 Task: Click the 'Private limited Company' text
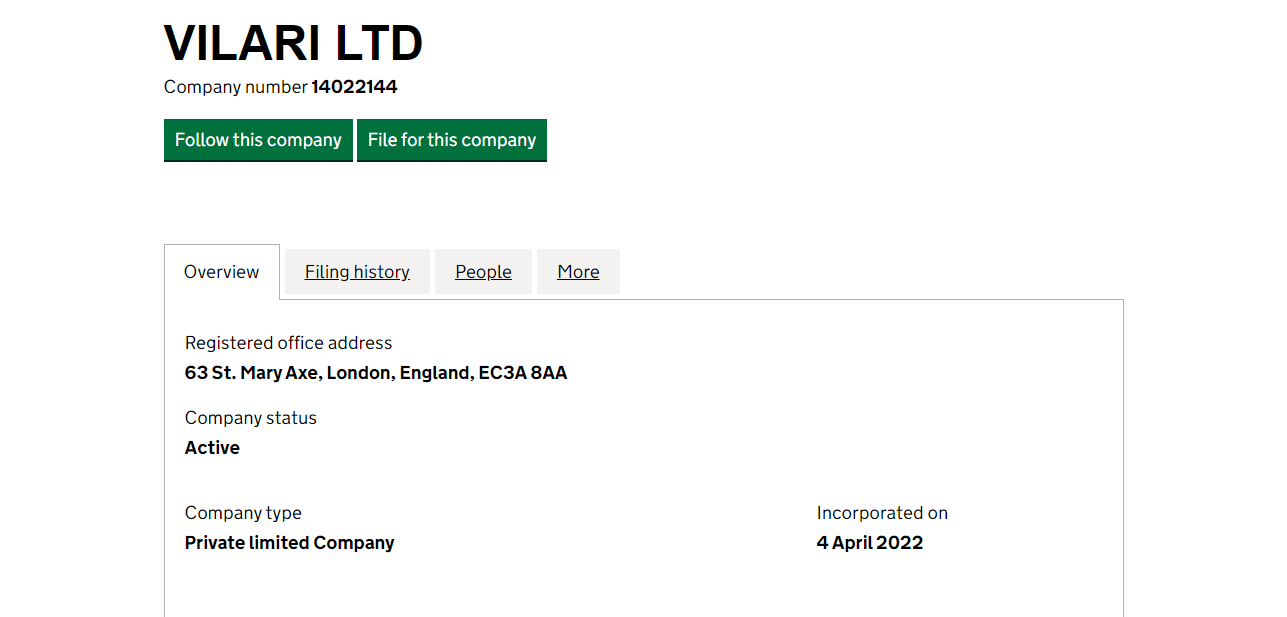coord(289,543)
